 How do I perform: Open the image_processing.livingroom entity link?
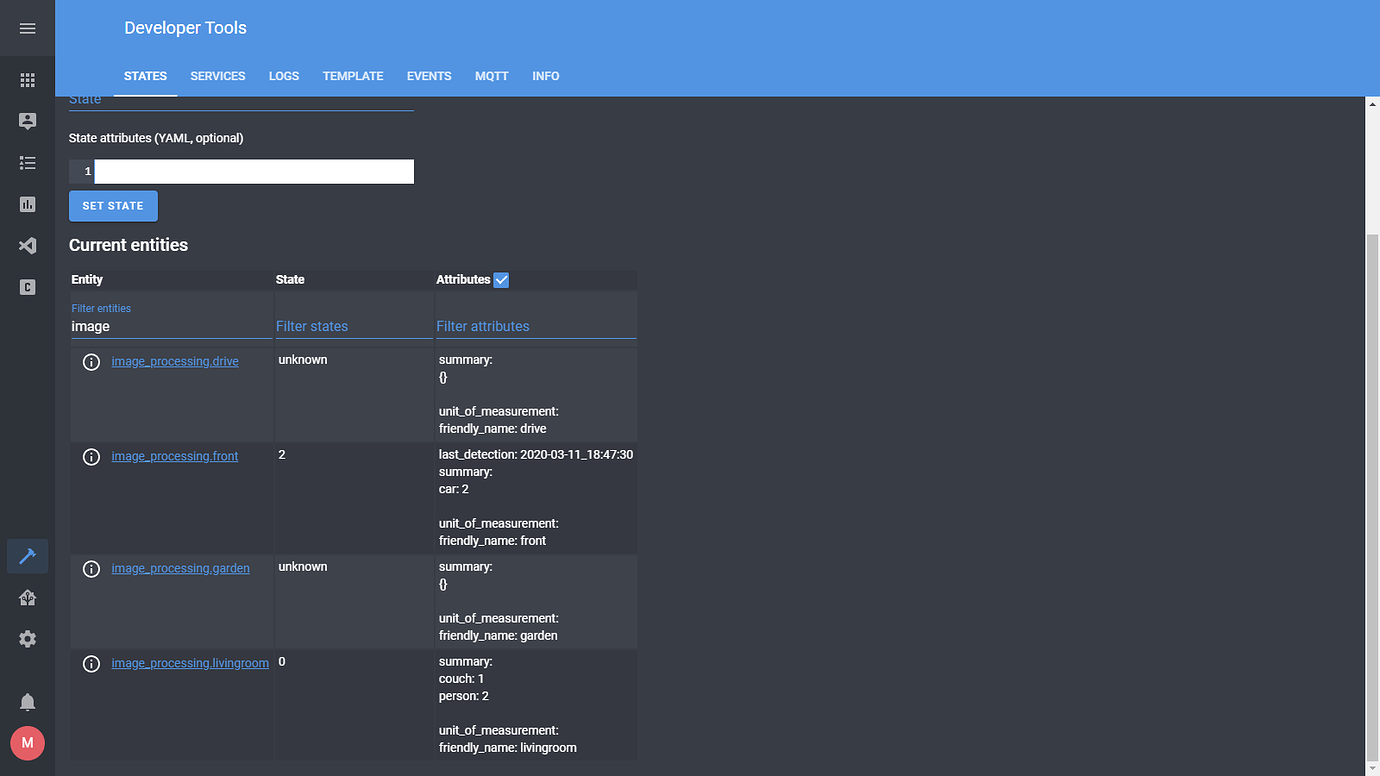pyautogui.click(x=190, y=662)
